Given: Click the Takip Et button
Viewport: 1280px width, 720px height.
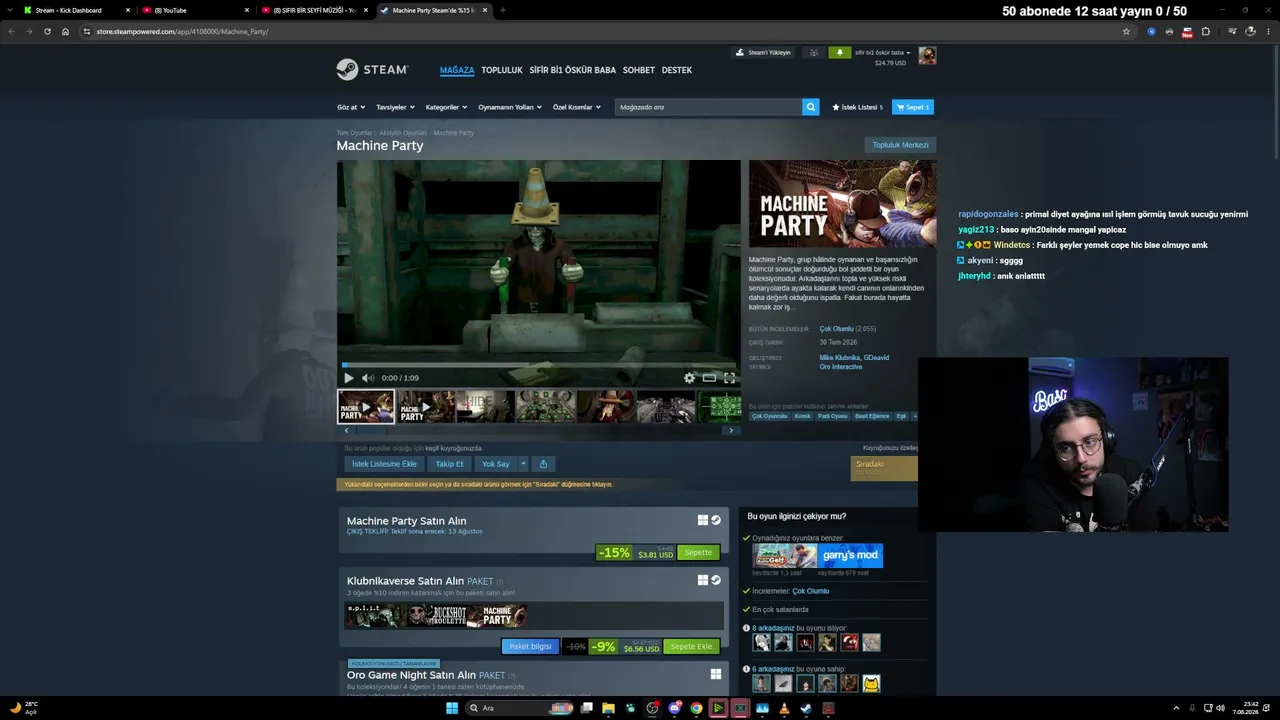Looking at the screenshot, I should point(450,464).
